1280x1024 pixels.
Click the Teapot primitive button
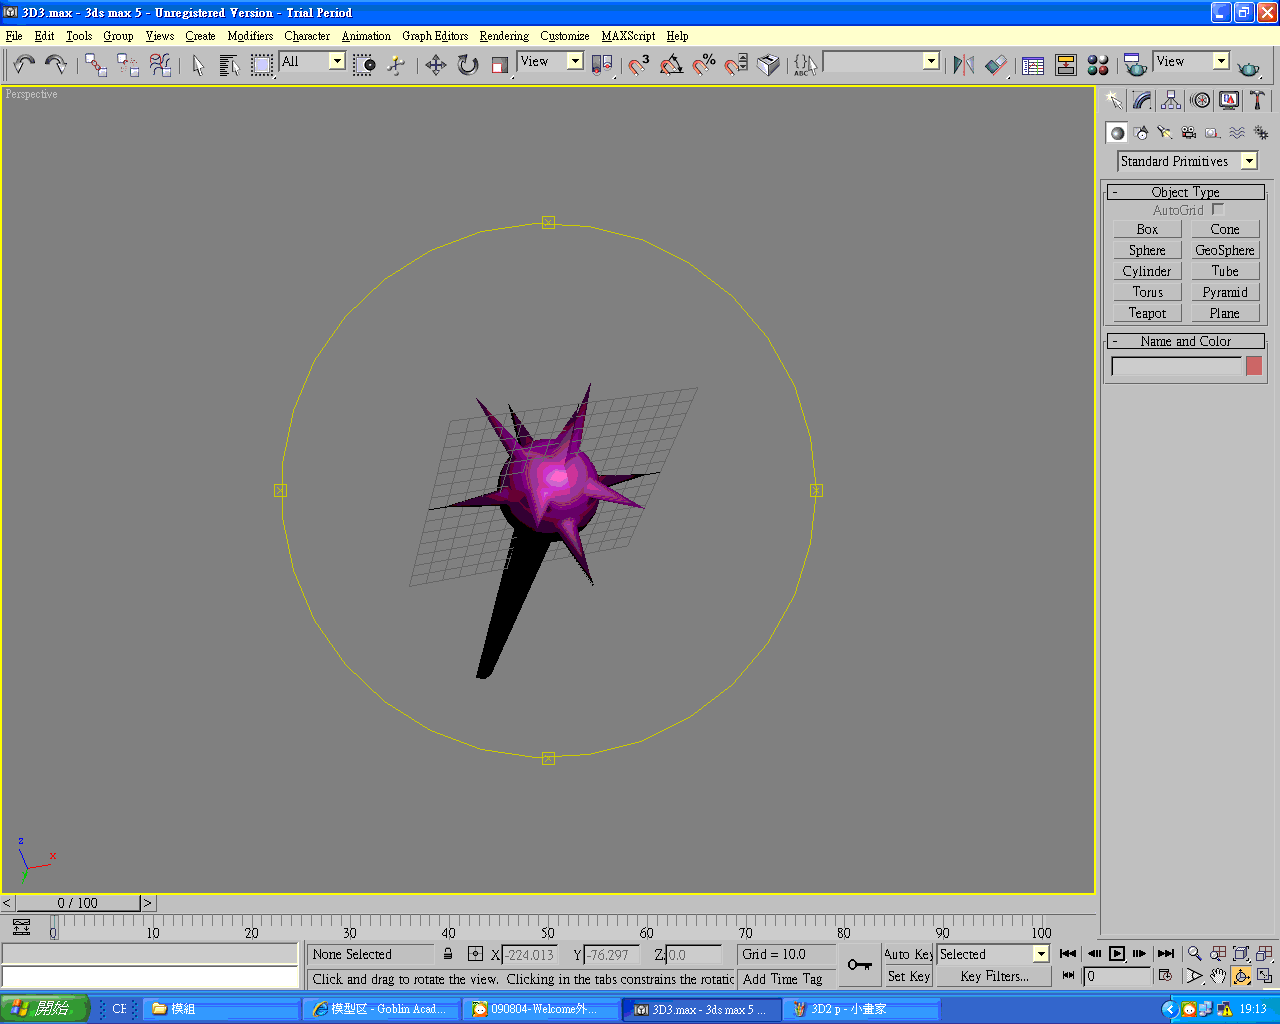point(1148,313)
